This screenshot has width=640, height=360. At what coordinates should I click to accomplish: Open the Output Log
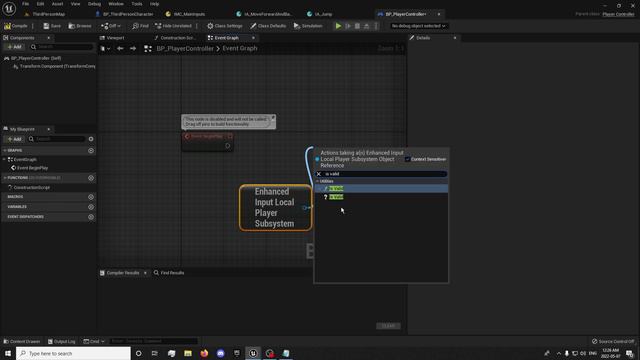pos(61,341)
